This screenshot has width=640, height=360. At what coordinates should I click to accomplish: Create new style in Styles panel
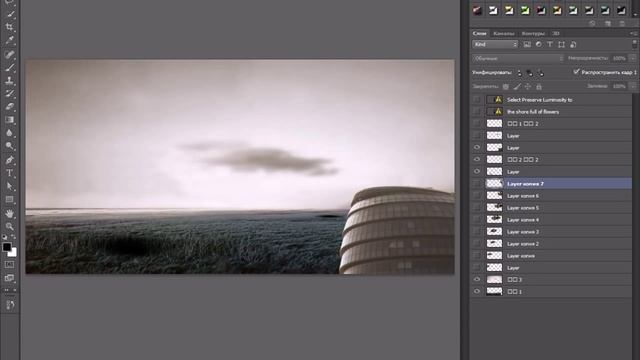pyautogui.click(x=608, y=24)
